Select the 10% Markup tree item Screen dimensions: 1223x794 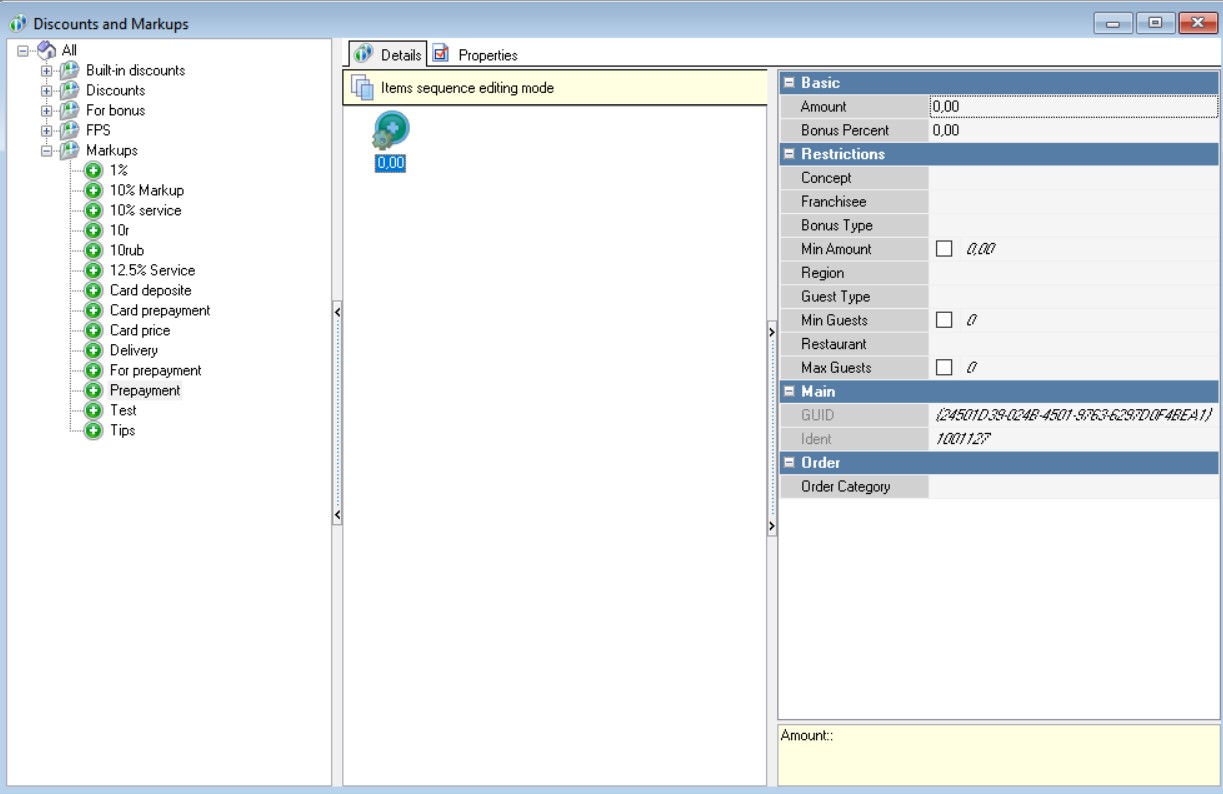click(x=146, y=191)
